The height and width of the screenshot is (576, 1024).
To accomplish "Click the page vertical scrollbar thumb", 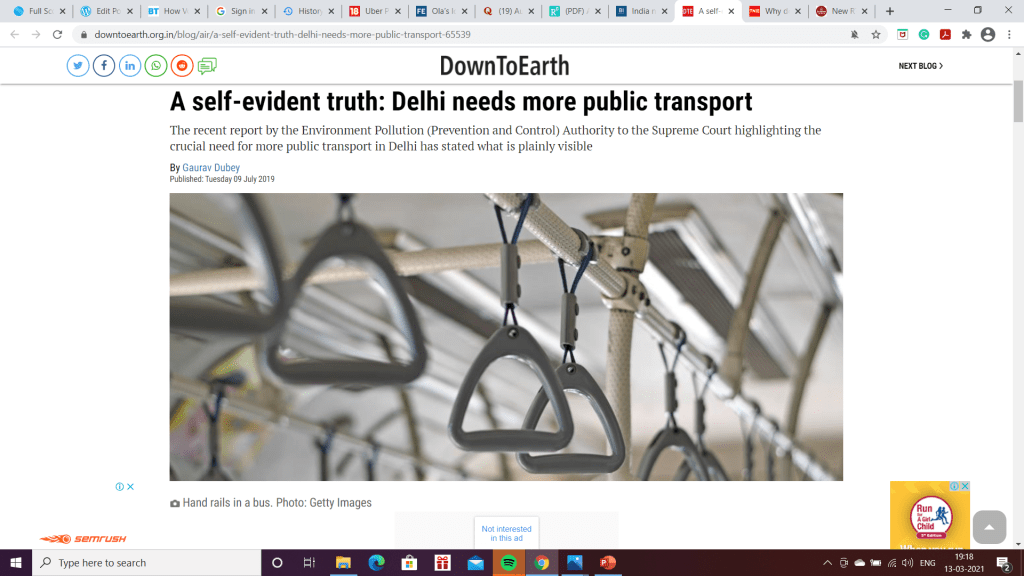I will point(1018,101).
